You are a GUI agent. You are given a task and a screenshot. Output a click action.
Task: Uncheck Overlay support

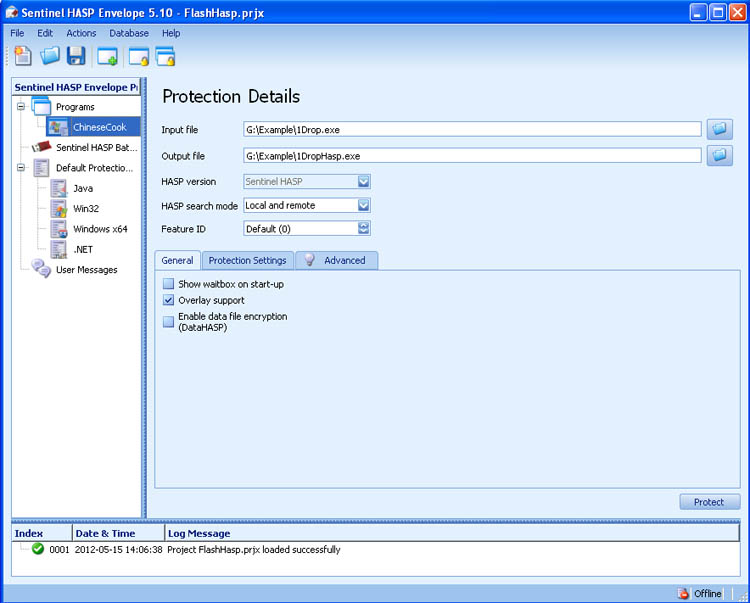(x=168, y=300)
